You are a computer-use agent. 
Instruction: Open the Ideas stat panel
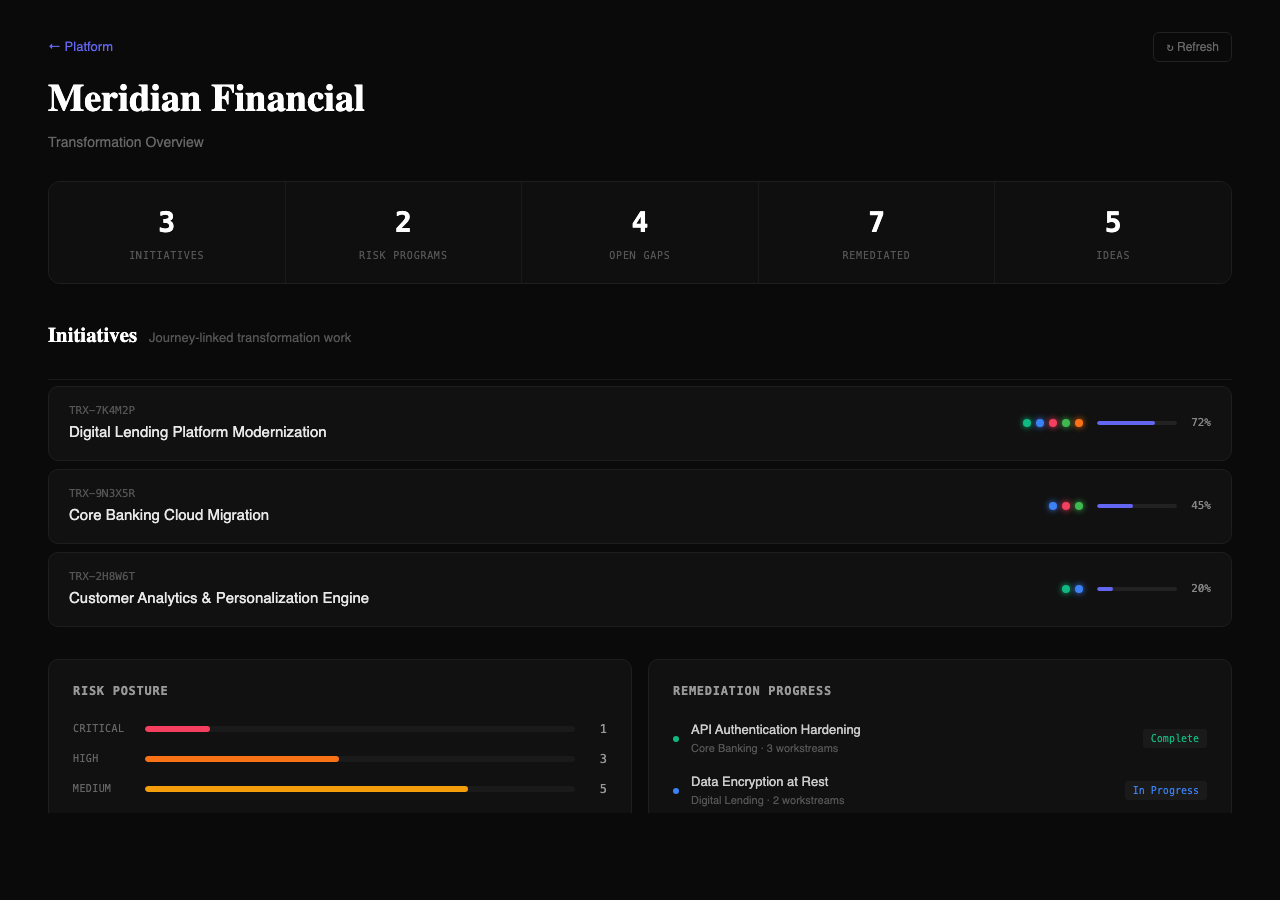click(x=1112, y=232)
